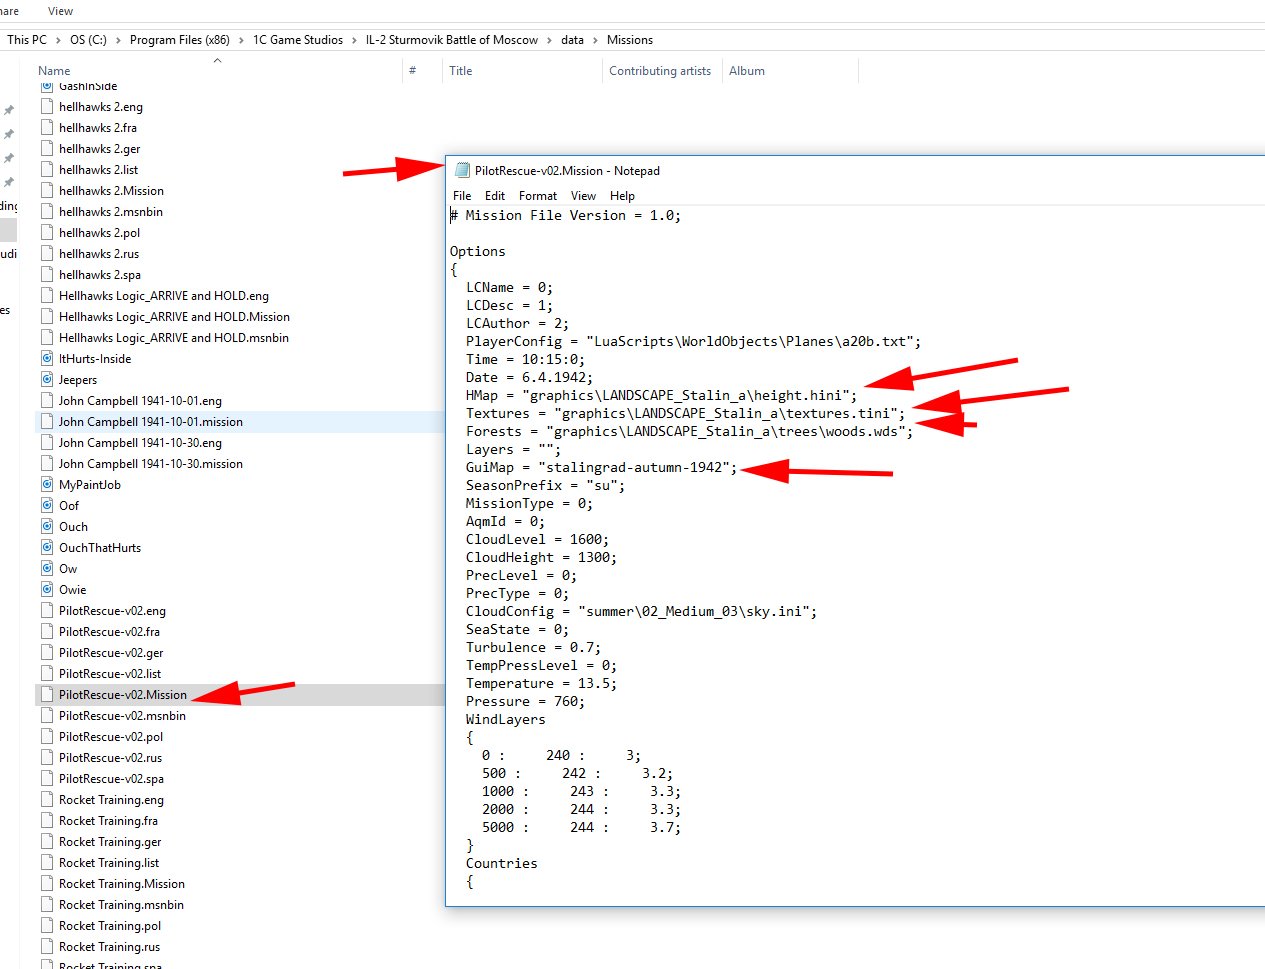
Task: Select the OuchThatHurts file icon
Action: 47,548
